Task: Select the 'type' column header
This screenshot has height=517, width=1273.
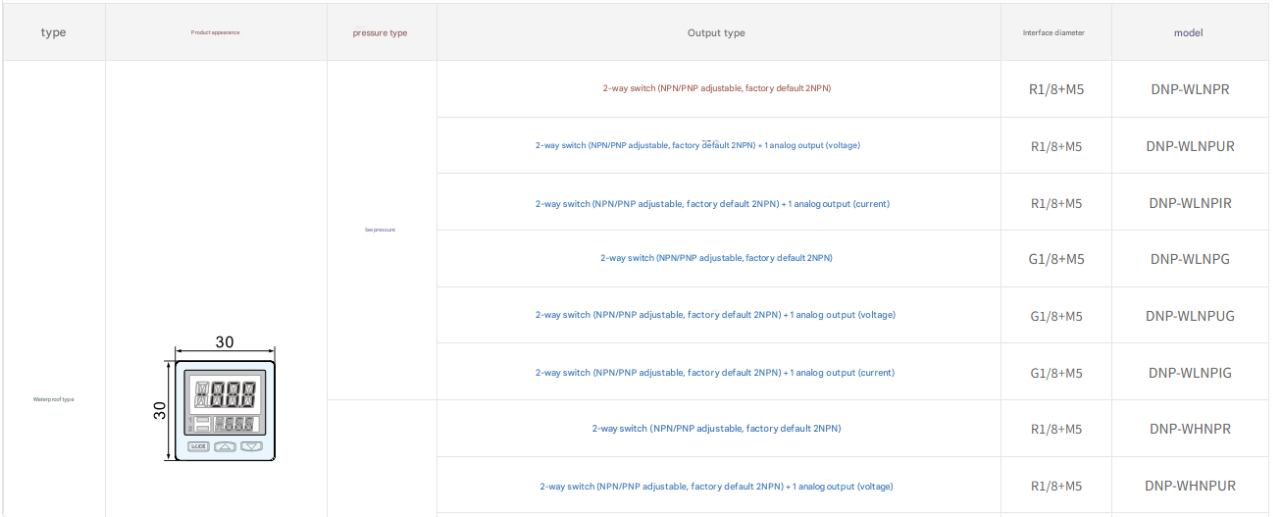Action: [54, 33]
